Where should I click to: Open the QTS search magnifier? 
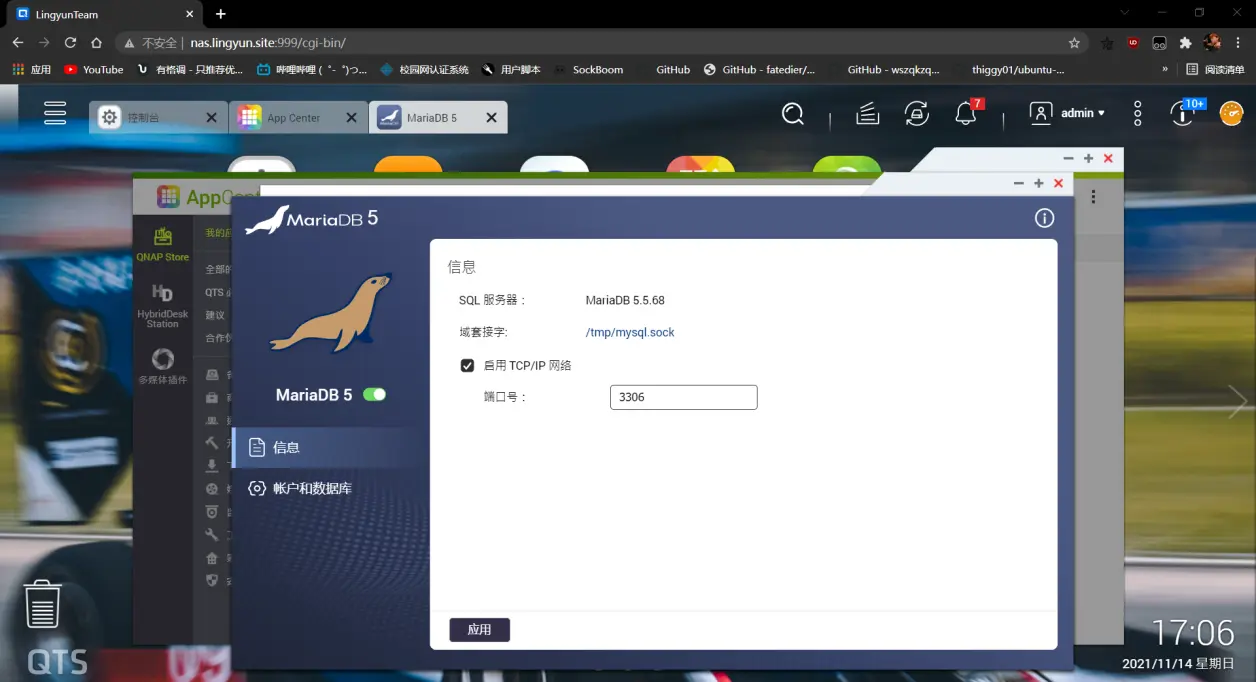coord(793,114)
